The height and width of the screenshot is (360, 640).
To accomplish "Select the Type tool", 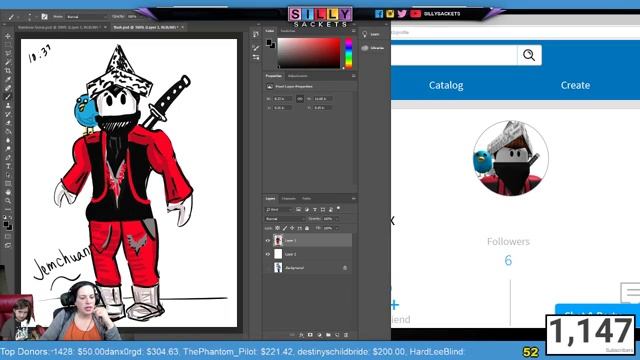I will 8,166.
